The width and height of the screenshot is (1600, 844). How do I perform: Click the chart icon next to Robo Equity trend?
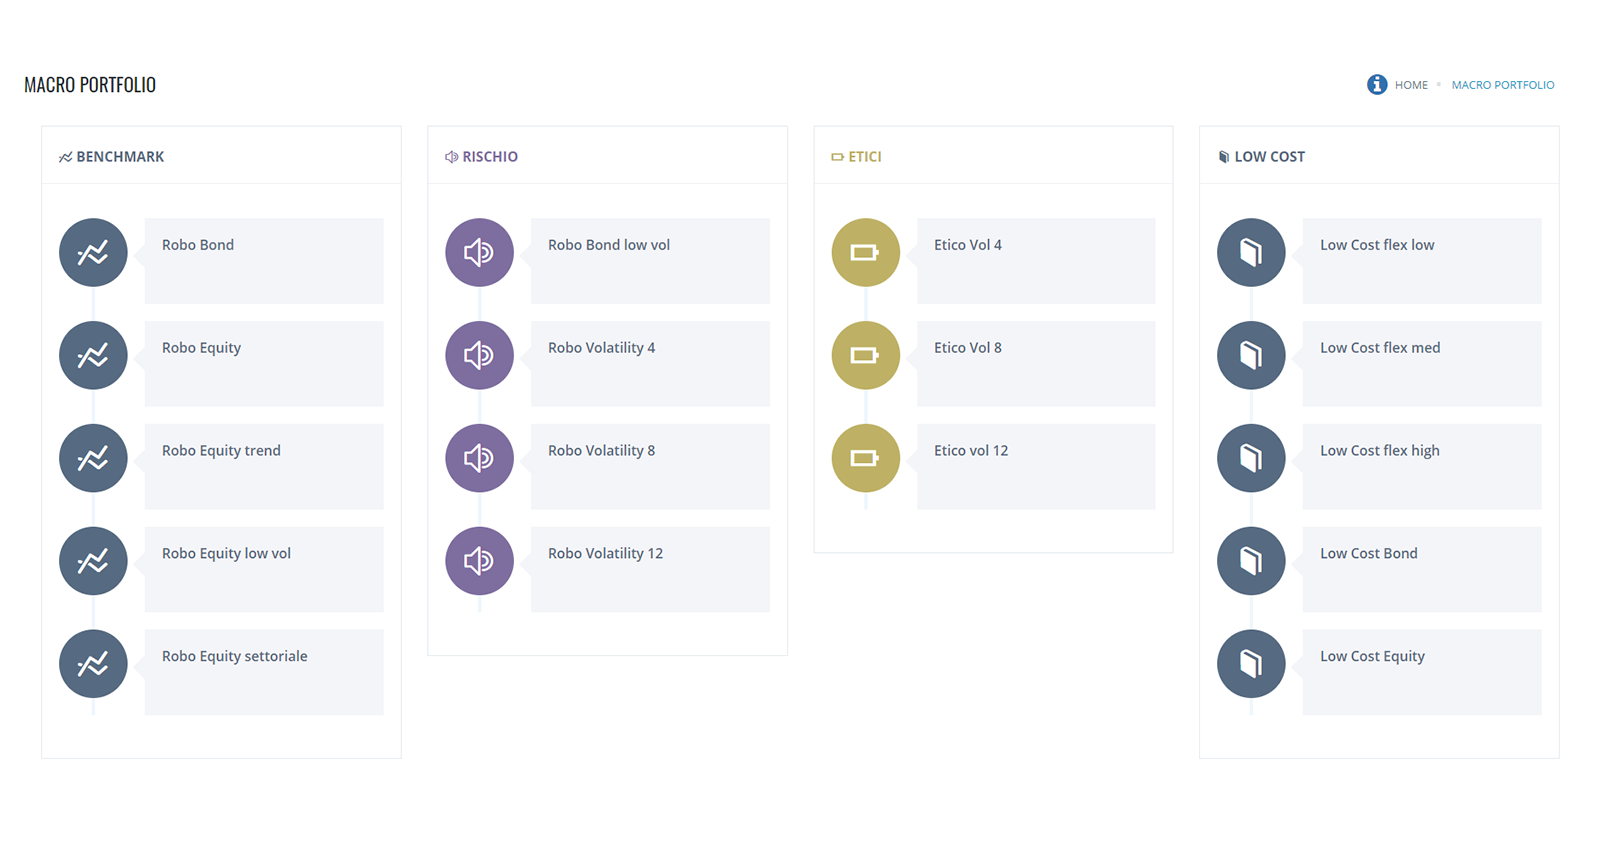[93, 459]
